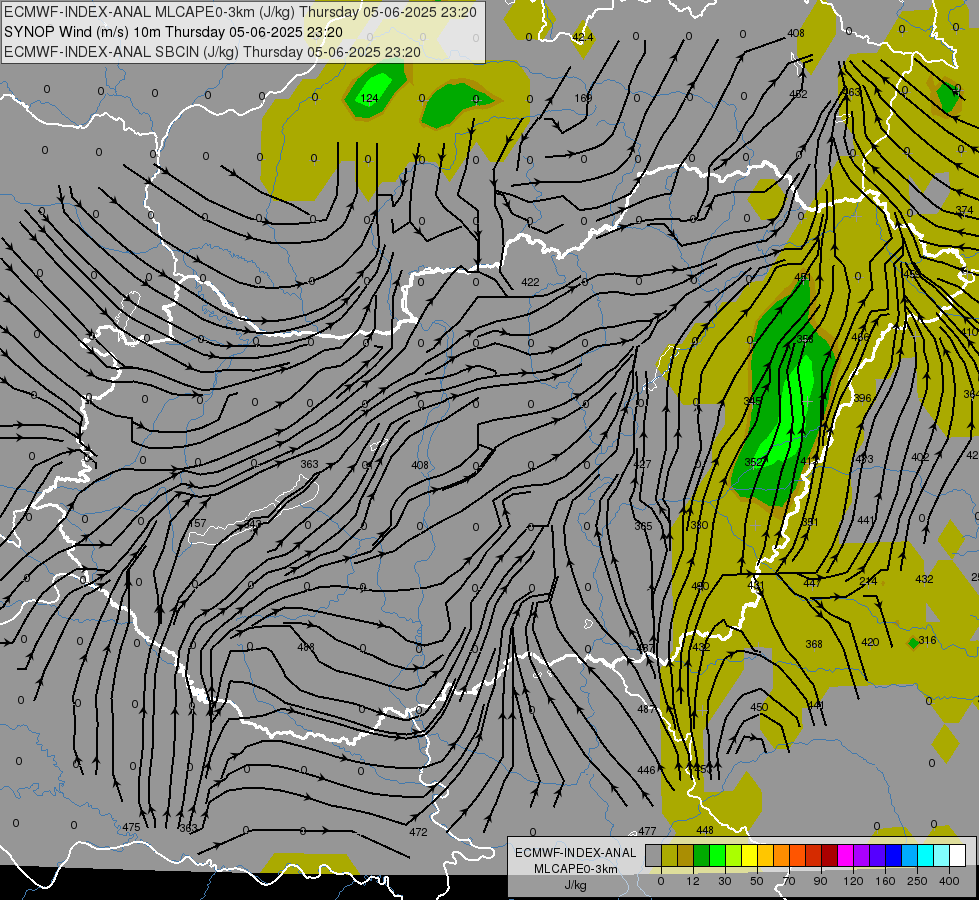979x900 pixels.
Task: Pick the cyan legend swatch
Action: coord(925,856)
